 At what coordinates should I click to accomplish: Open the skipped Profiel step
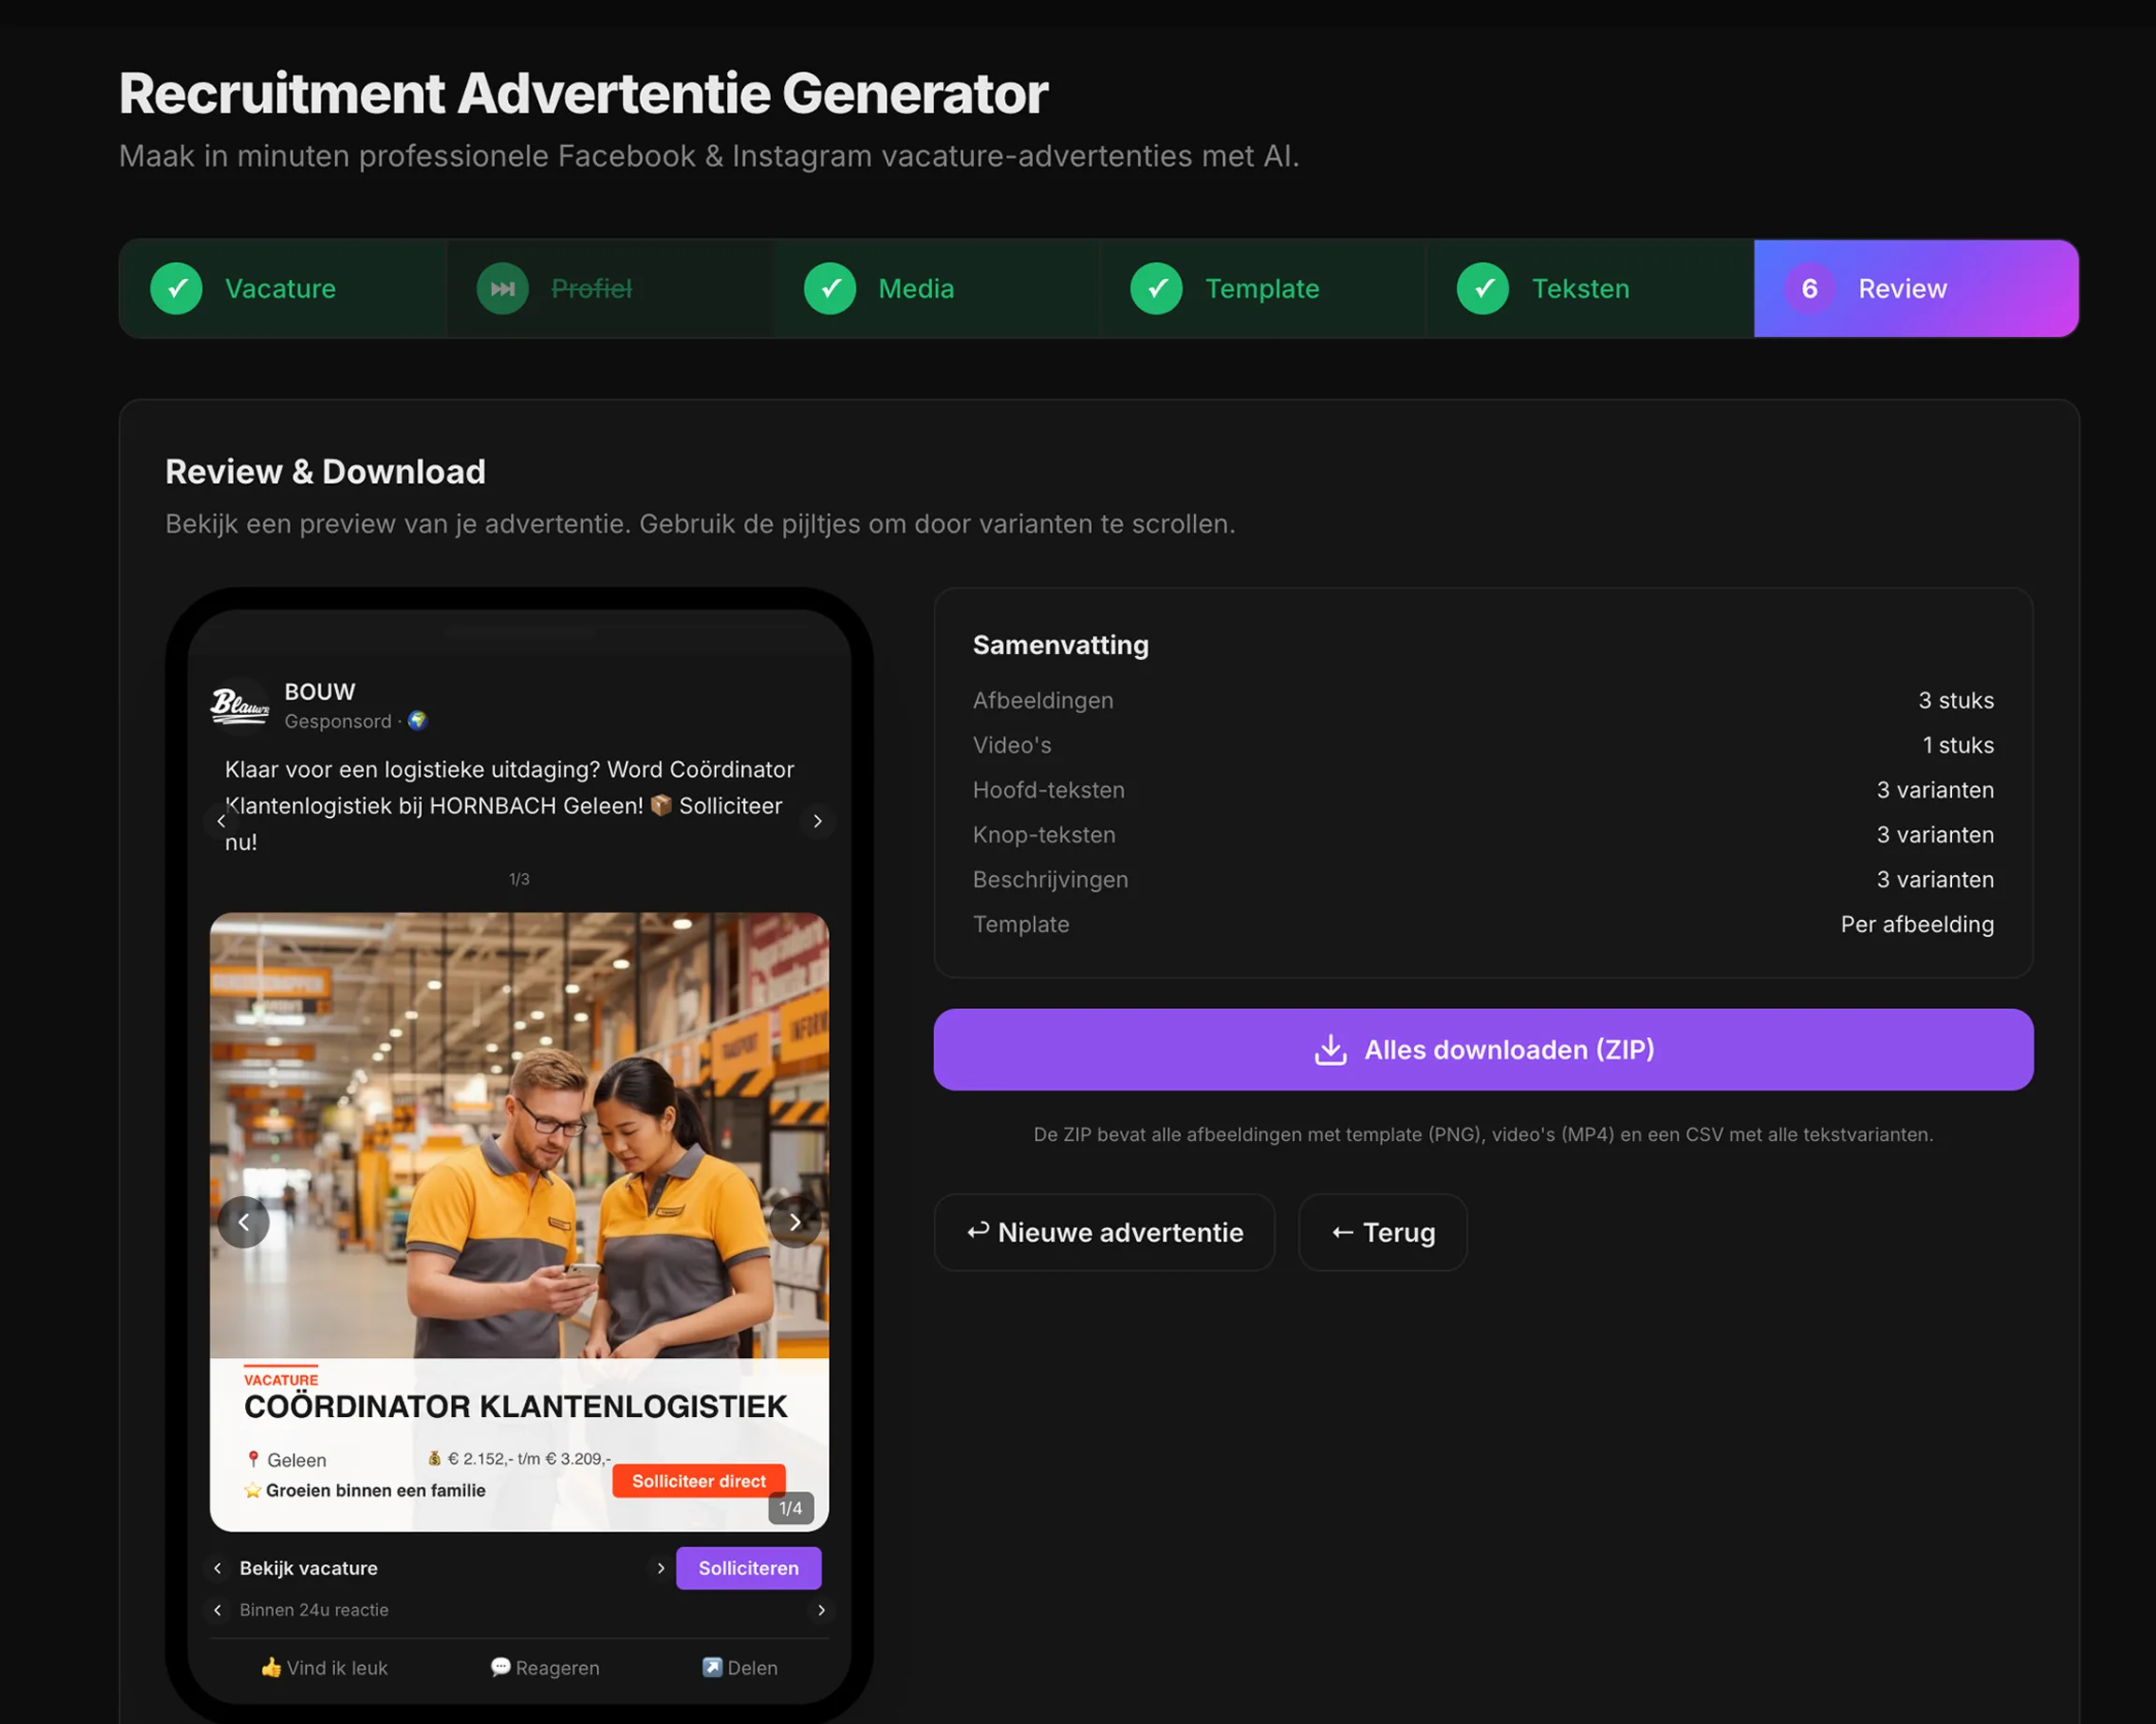pyautogui.click(x=610, y=289)
